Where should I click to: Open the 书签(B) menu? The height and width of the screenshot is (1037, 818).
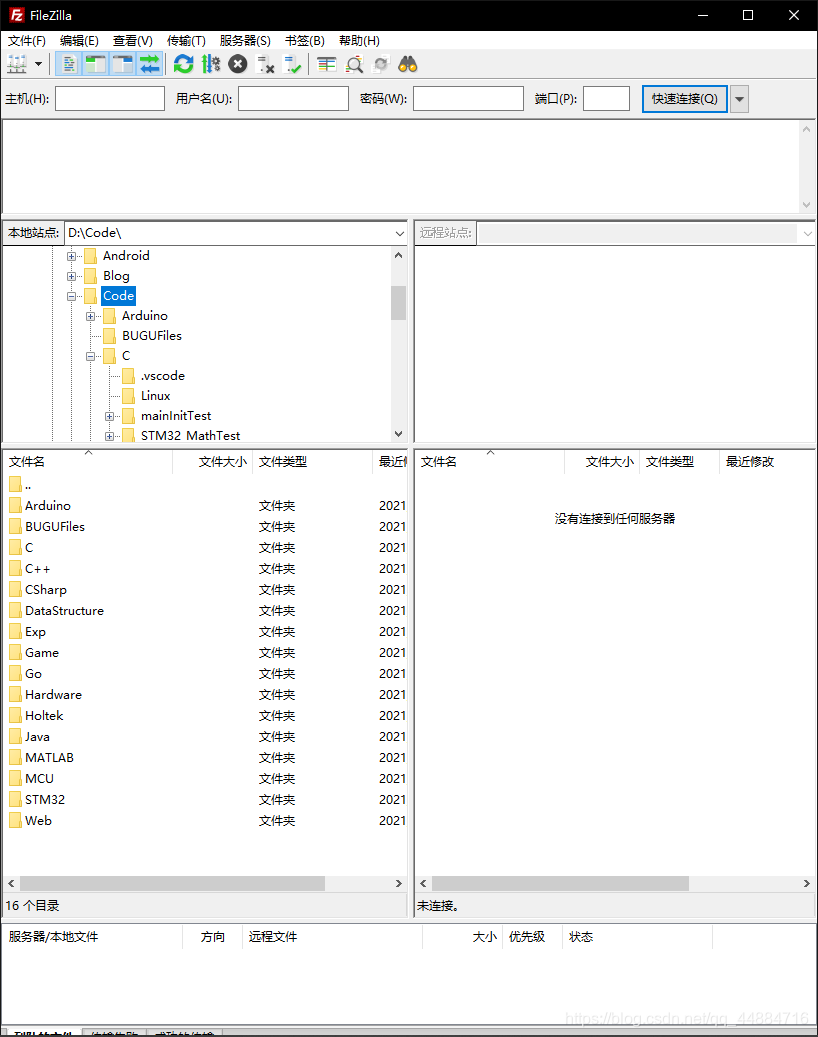point(305,40)
